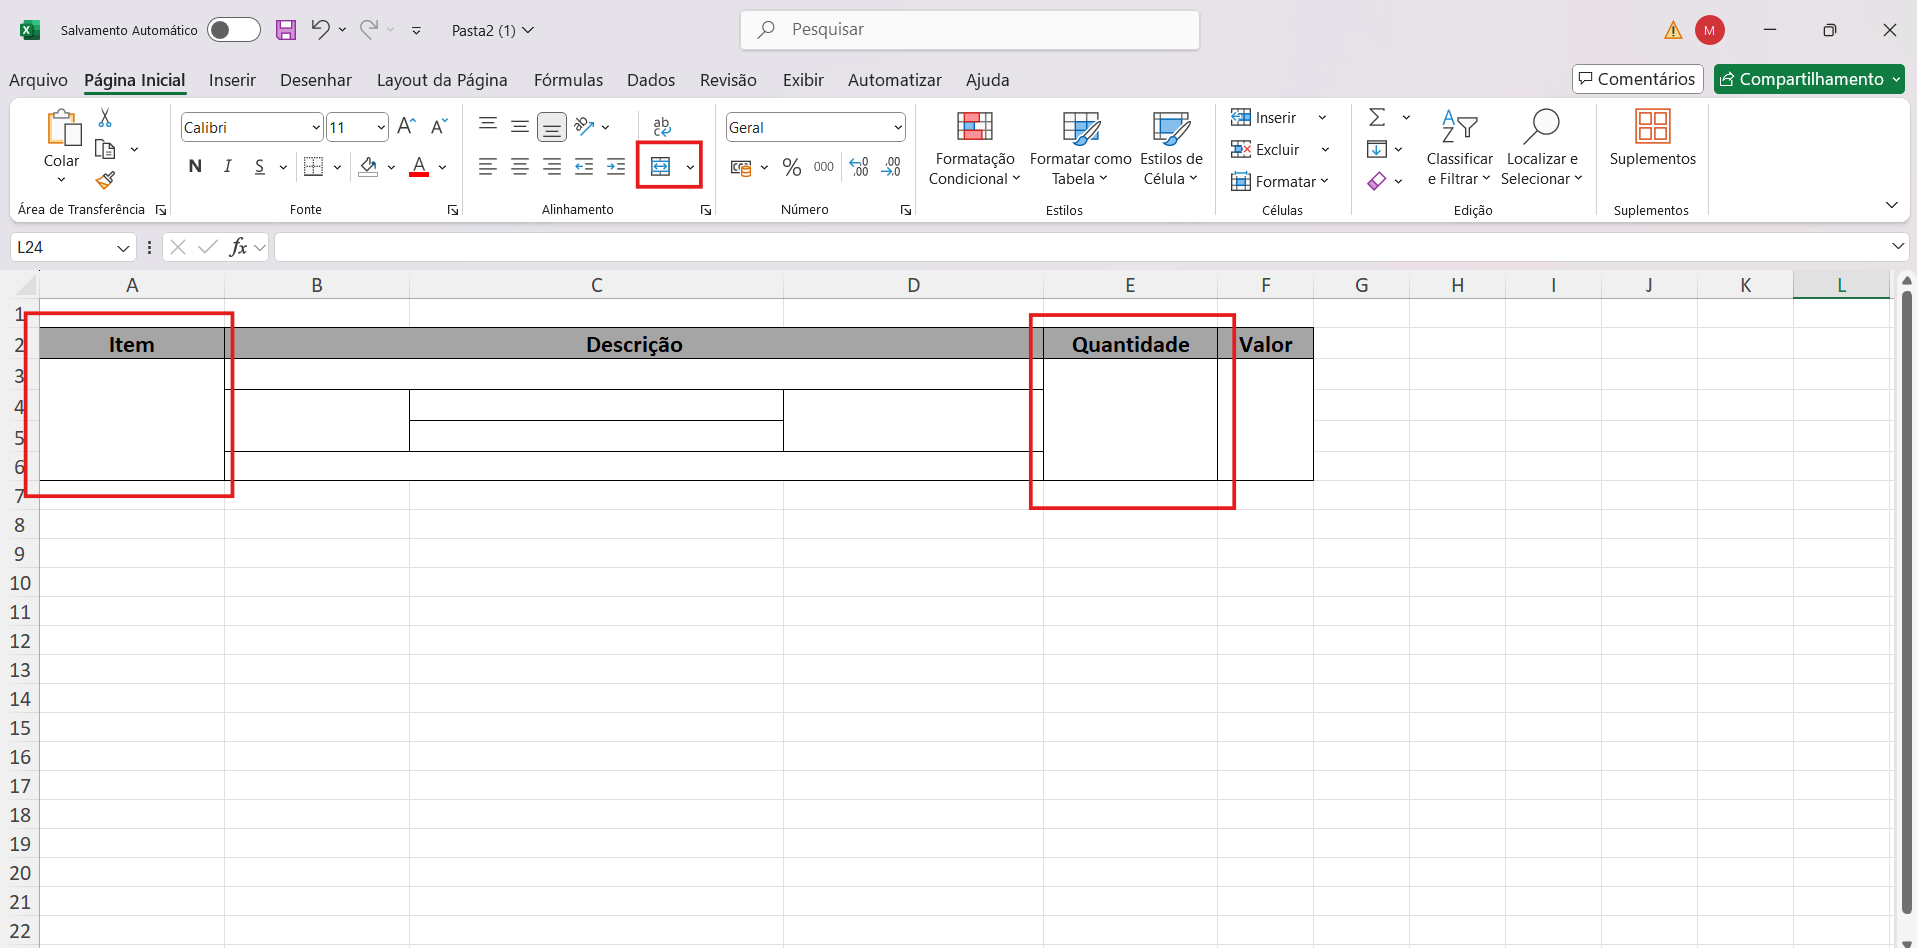The height and width of the screenshot is (948, 1917).
Task: Click the AutoSum sigma icon
Action: point(1377,118)
